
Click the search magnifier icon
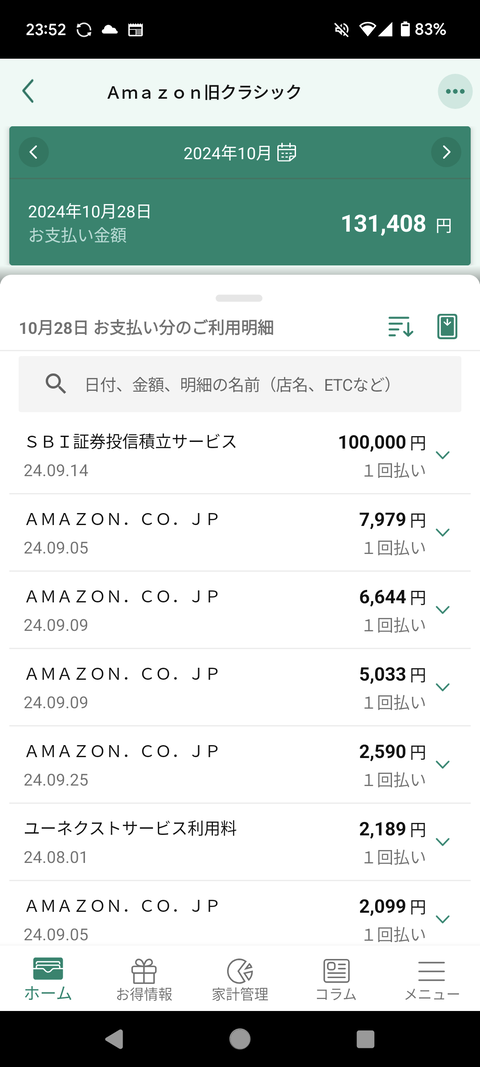tap(55, 384)
